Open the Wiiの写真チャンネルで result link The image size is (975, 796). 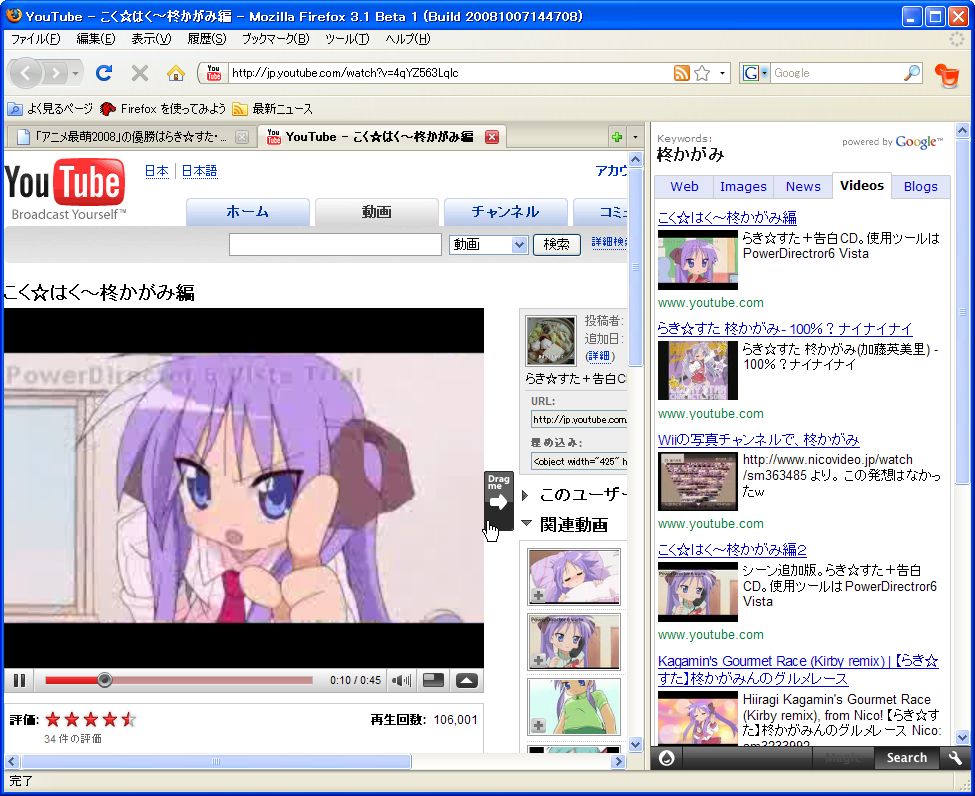[x=759, y=440]
